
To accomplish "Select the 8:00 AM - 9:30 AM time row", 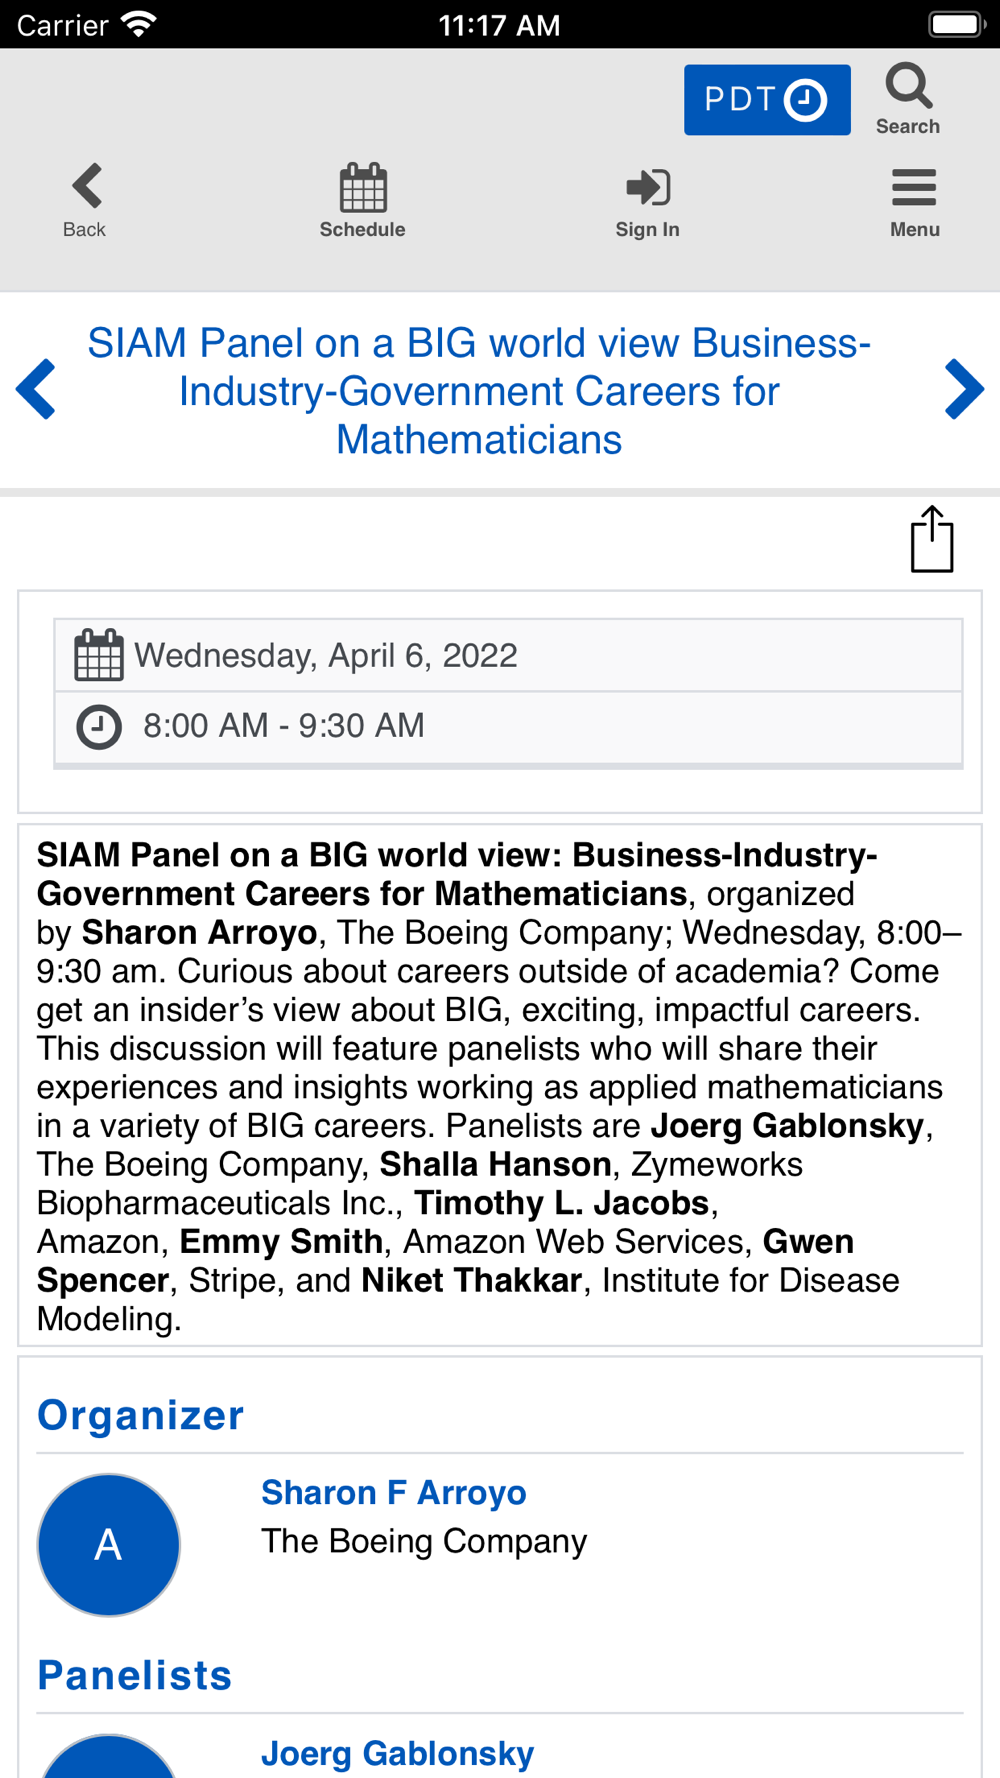I will [508, 727].
